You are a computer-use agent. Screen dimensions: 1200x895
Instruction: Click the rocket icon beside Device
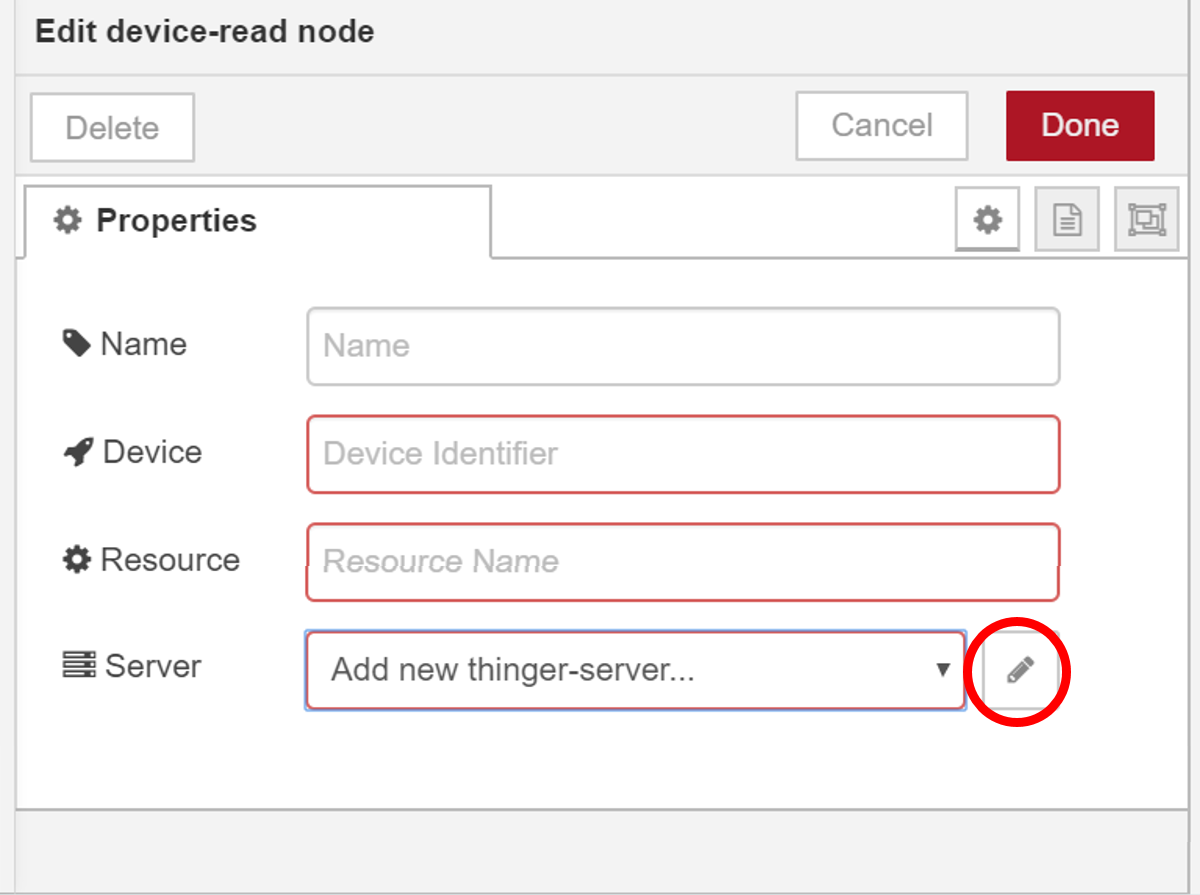tap(77, 452)
